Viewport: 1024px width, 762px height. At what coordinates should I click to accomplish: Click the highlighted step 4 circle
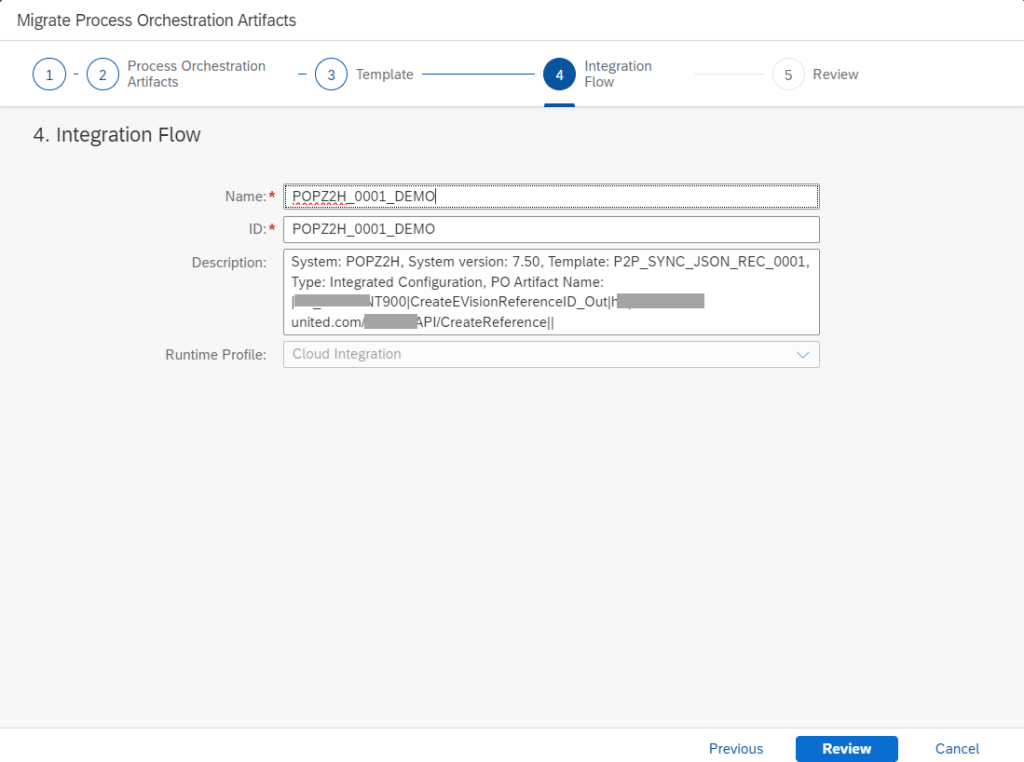point(559,75)
